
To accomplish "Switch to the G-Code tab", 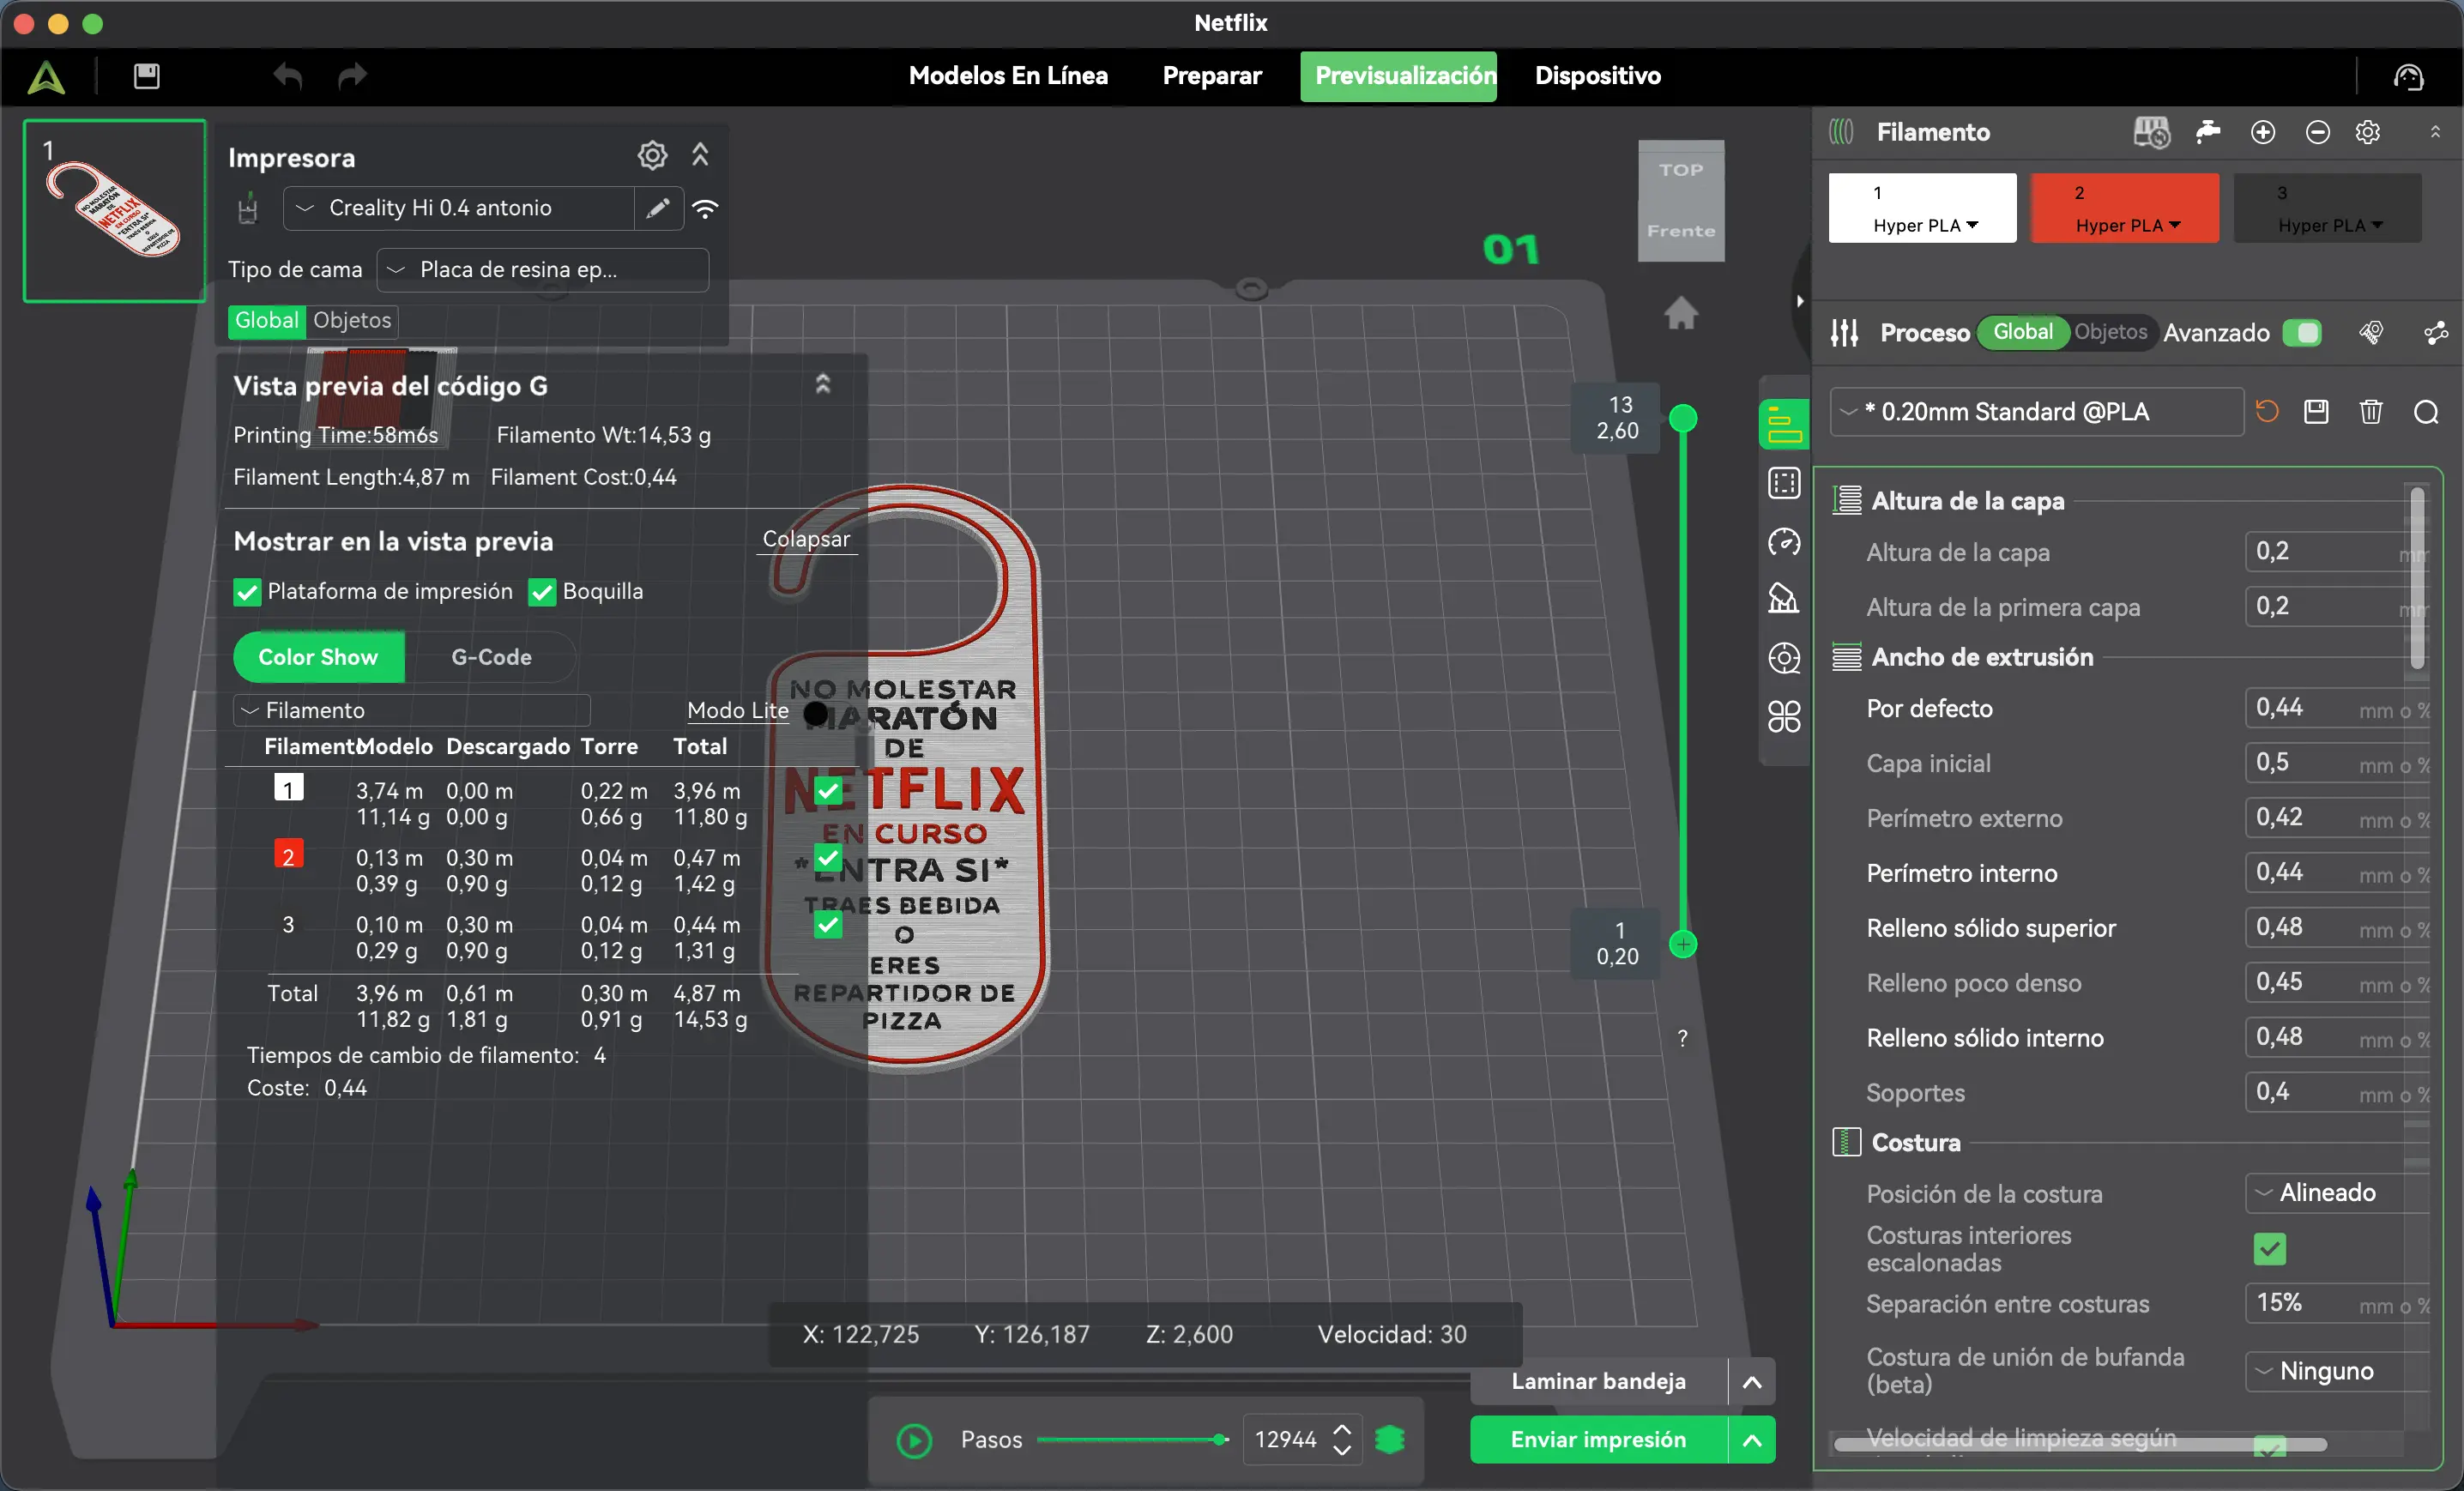I will pyautogui.click(x=491, y=657).
